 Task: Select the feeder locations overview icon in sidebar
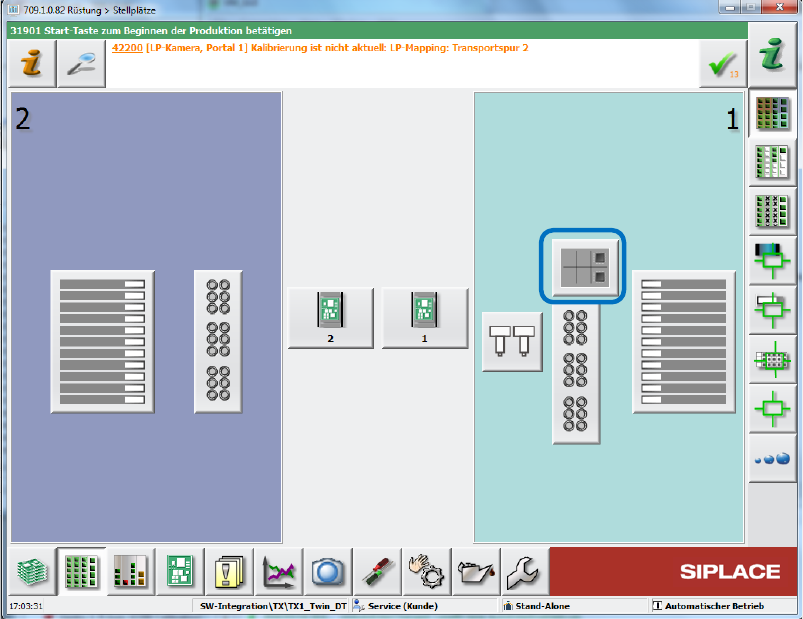[x=772, y=114]
